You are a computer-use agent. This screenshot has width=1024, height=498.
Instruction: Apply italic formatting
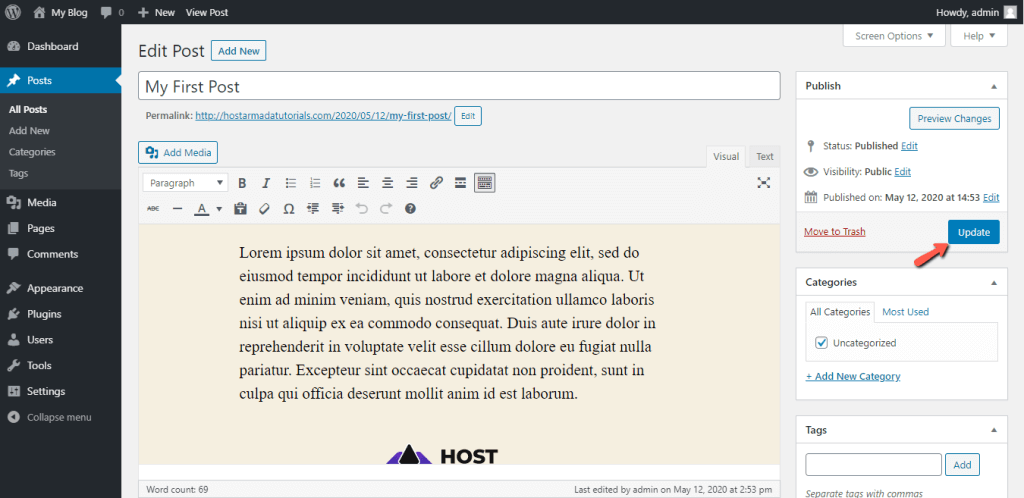(266, 183)
